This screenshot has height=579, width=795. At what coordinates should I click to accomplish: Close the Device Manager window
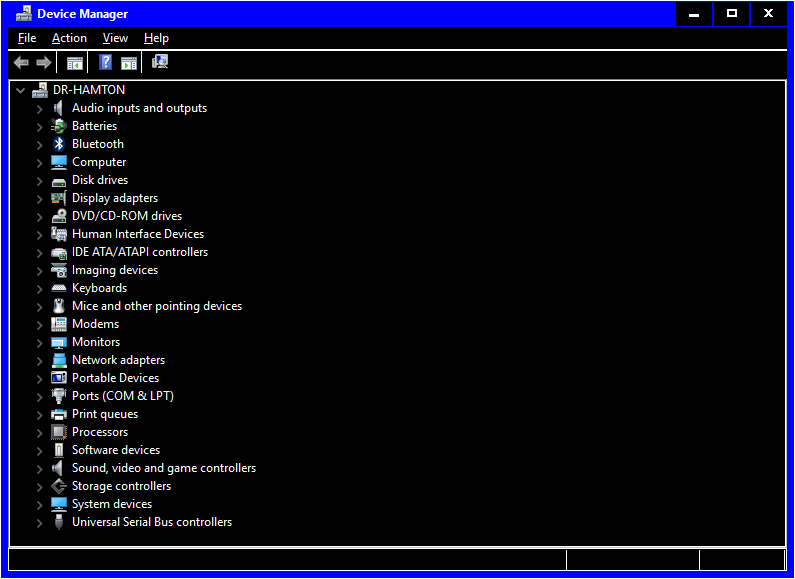(x=769, y=14)
